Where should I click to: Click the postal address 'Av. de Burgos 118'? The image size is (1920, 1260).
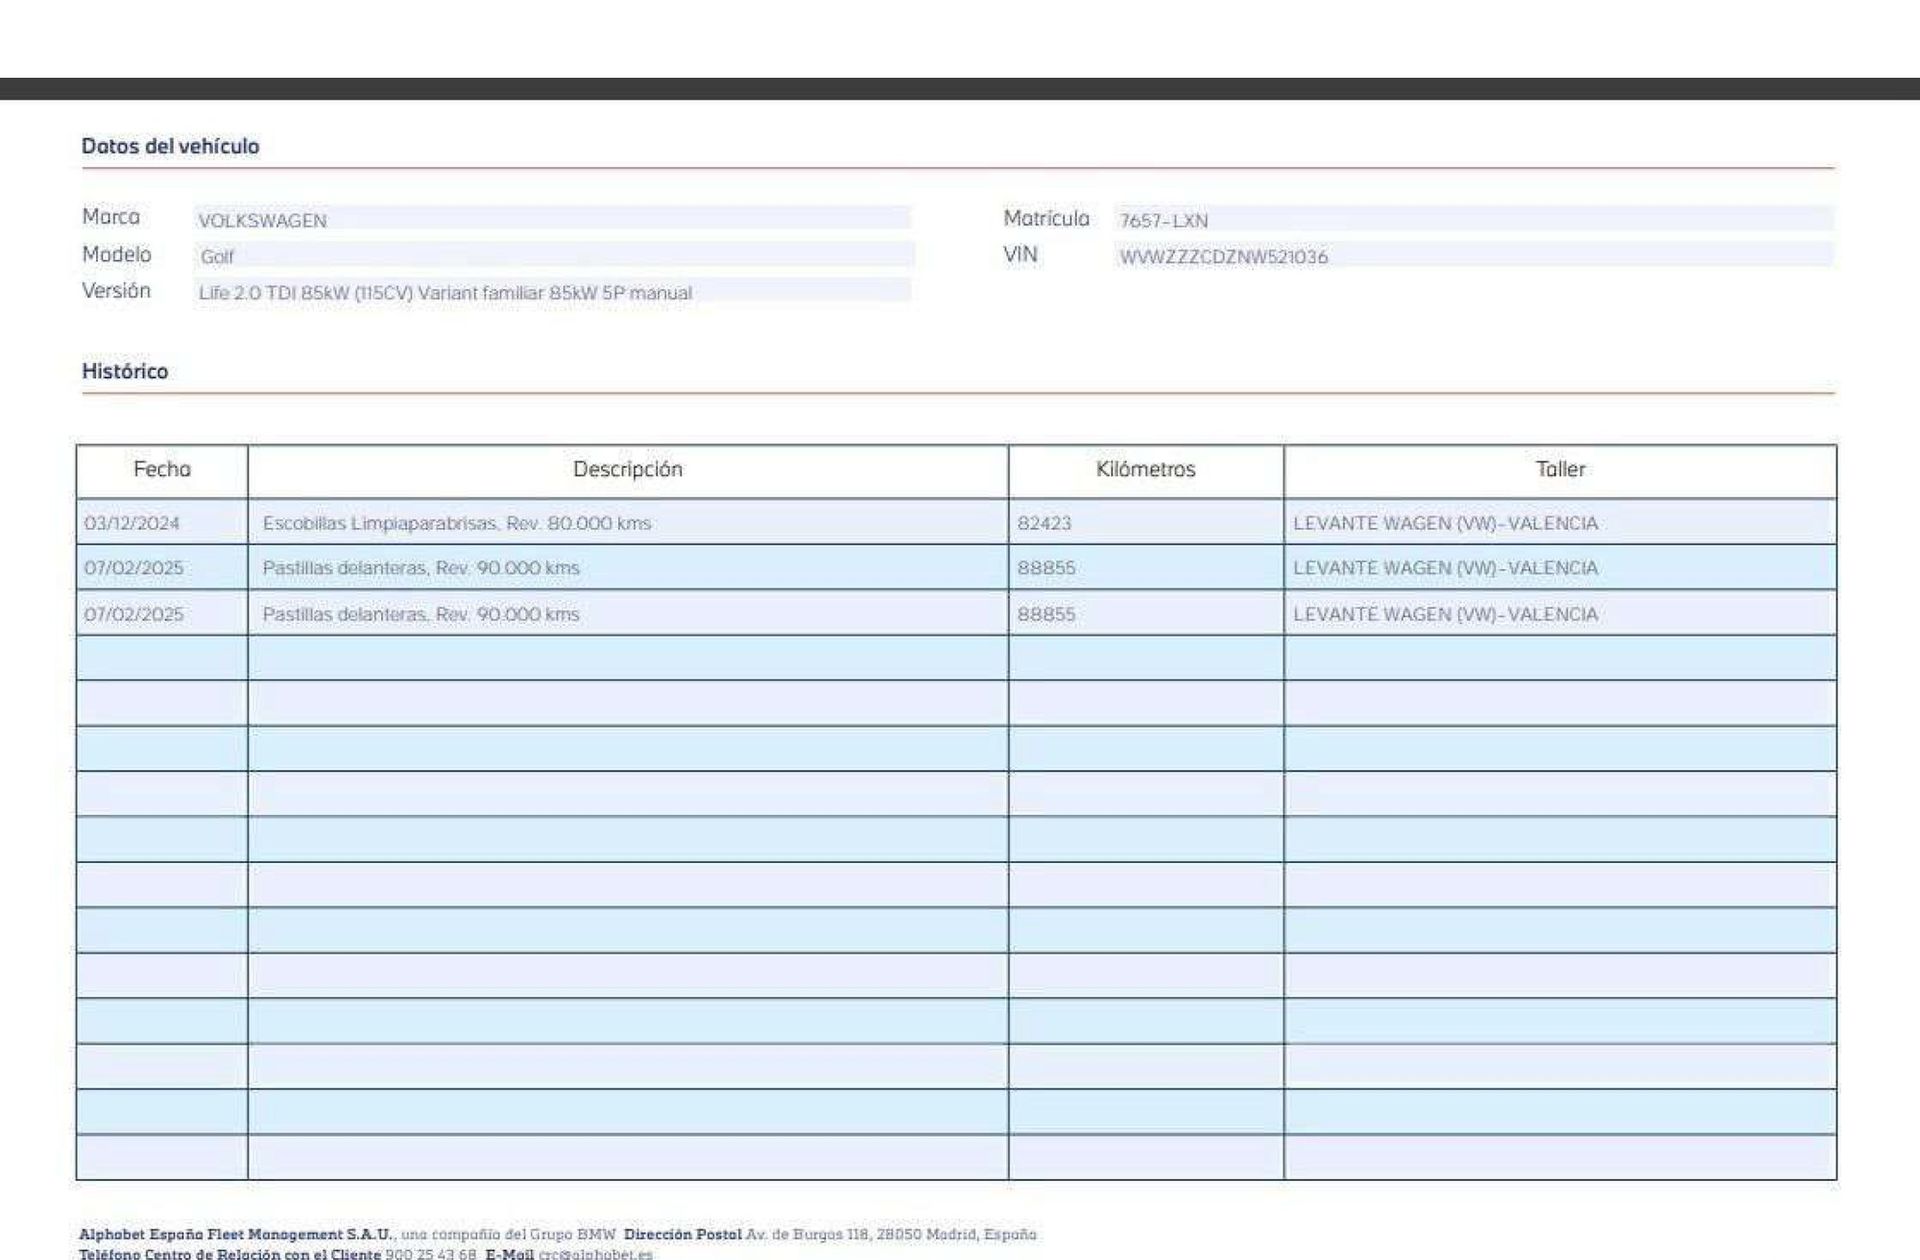click(807, 1235)
